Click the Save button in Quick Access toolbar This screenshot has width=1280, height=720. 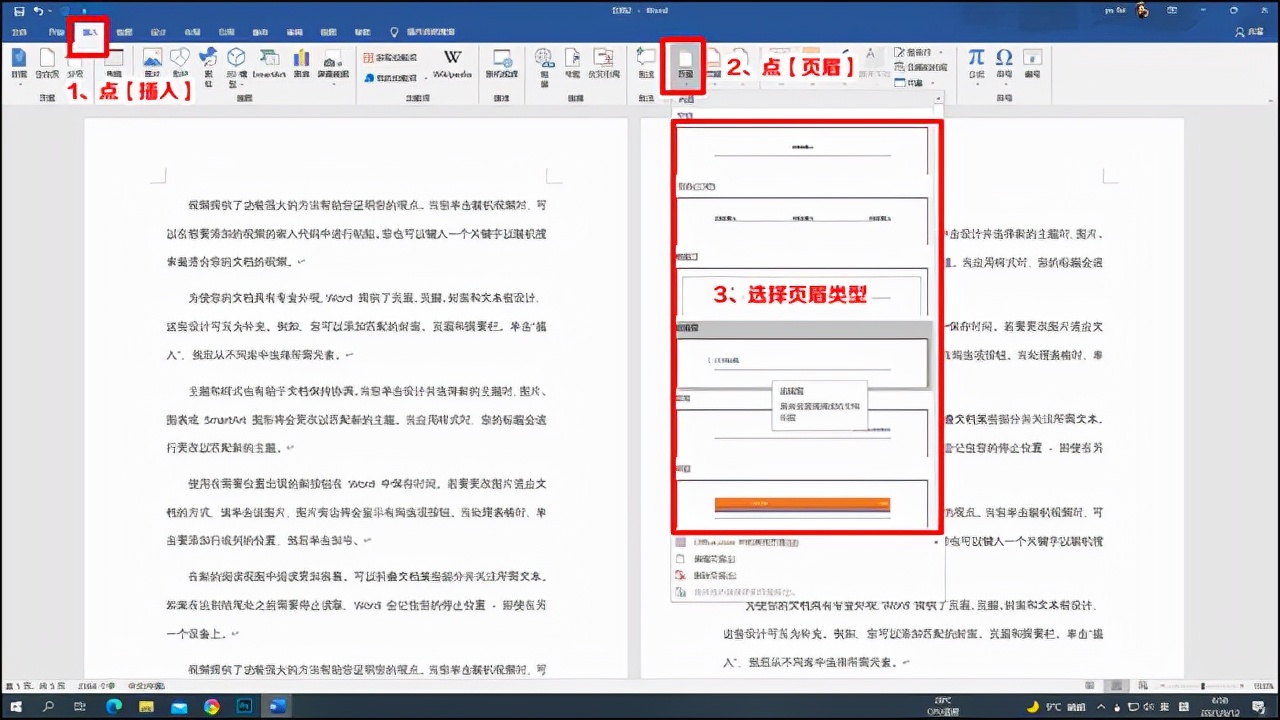[x=17, y=10]
